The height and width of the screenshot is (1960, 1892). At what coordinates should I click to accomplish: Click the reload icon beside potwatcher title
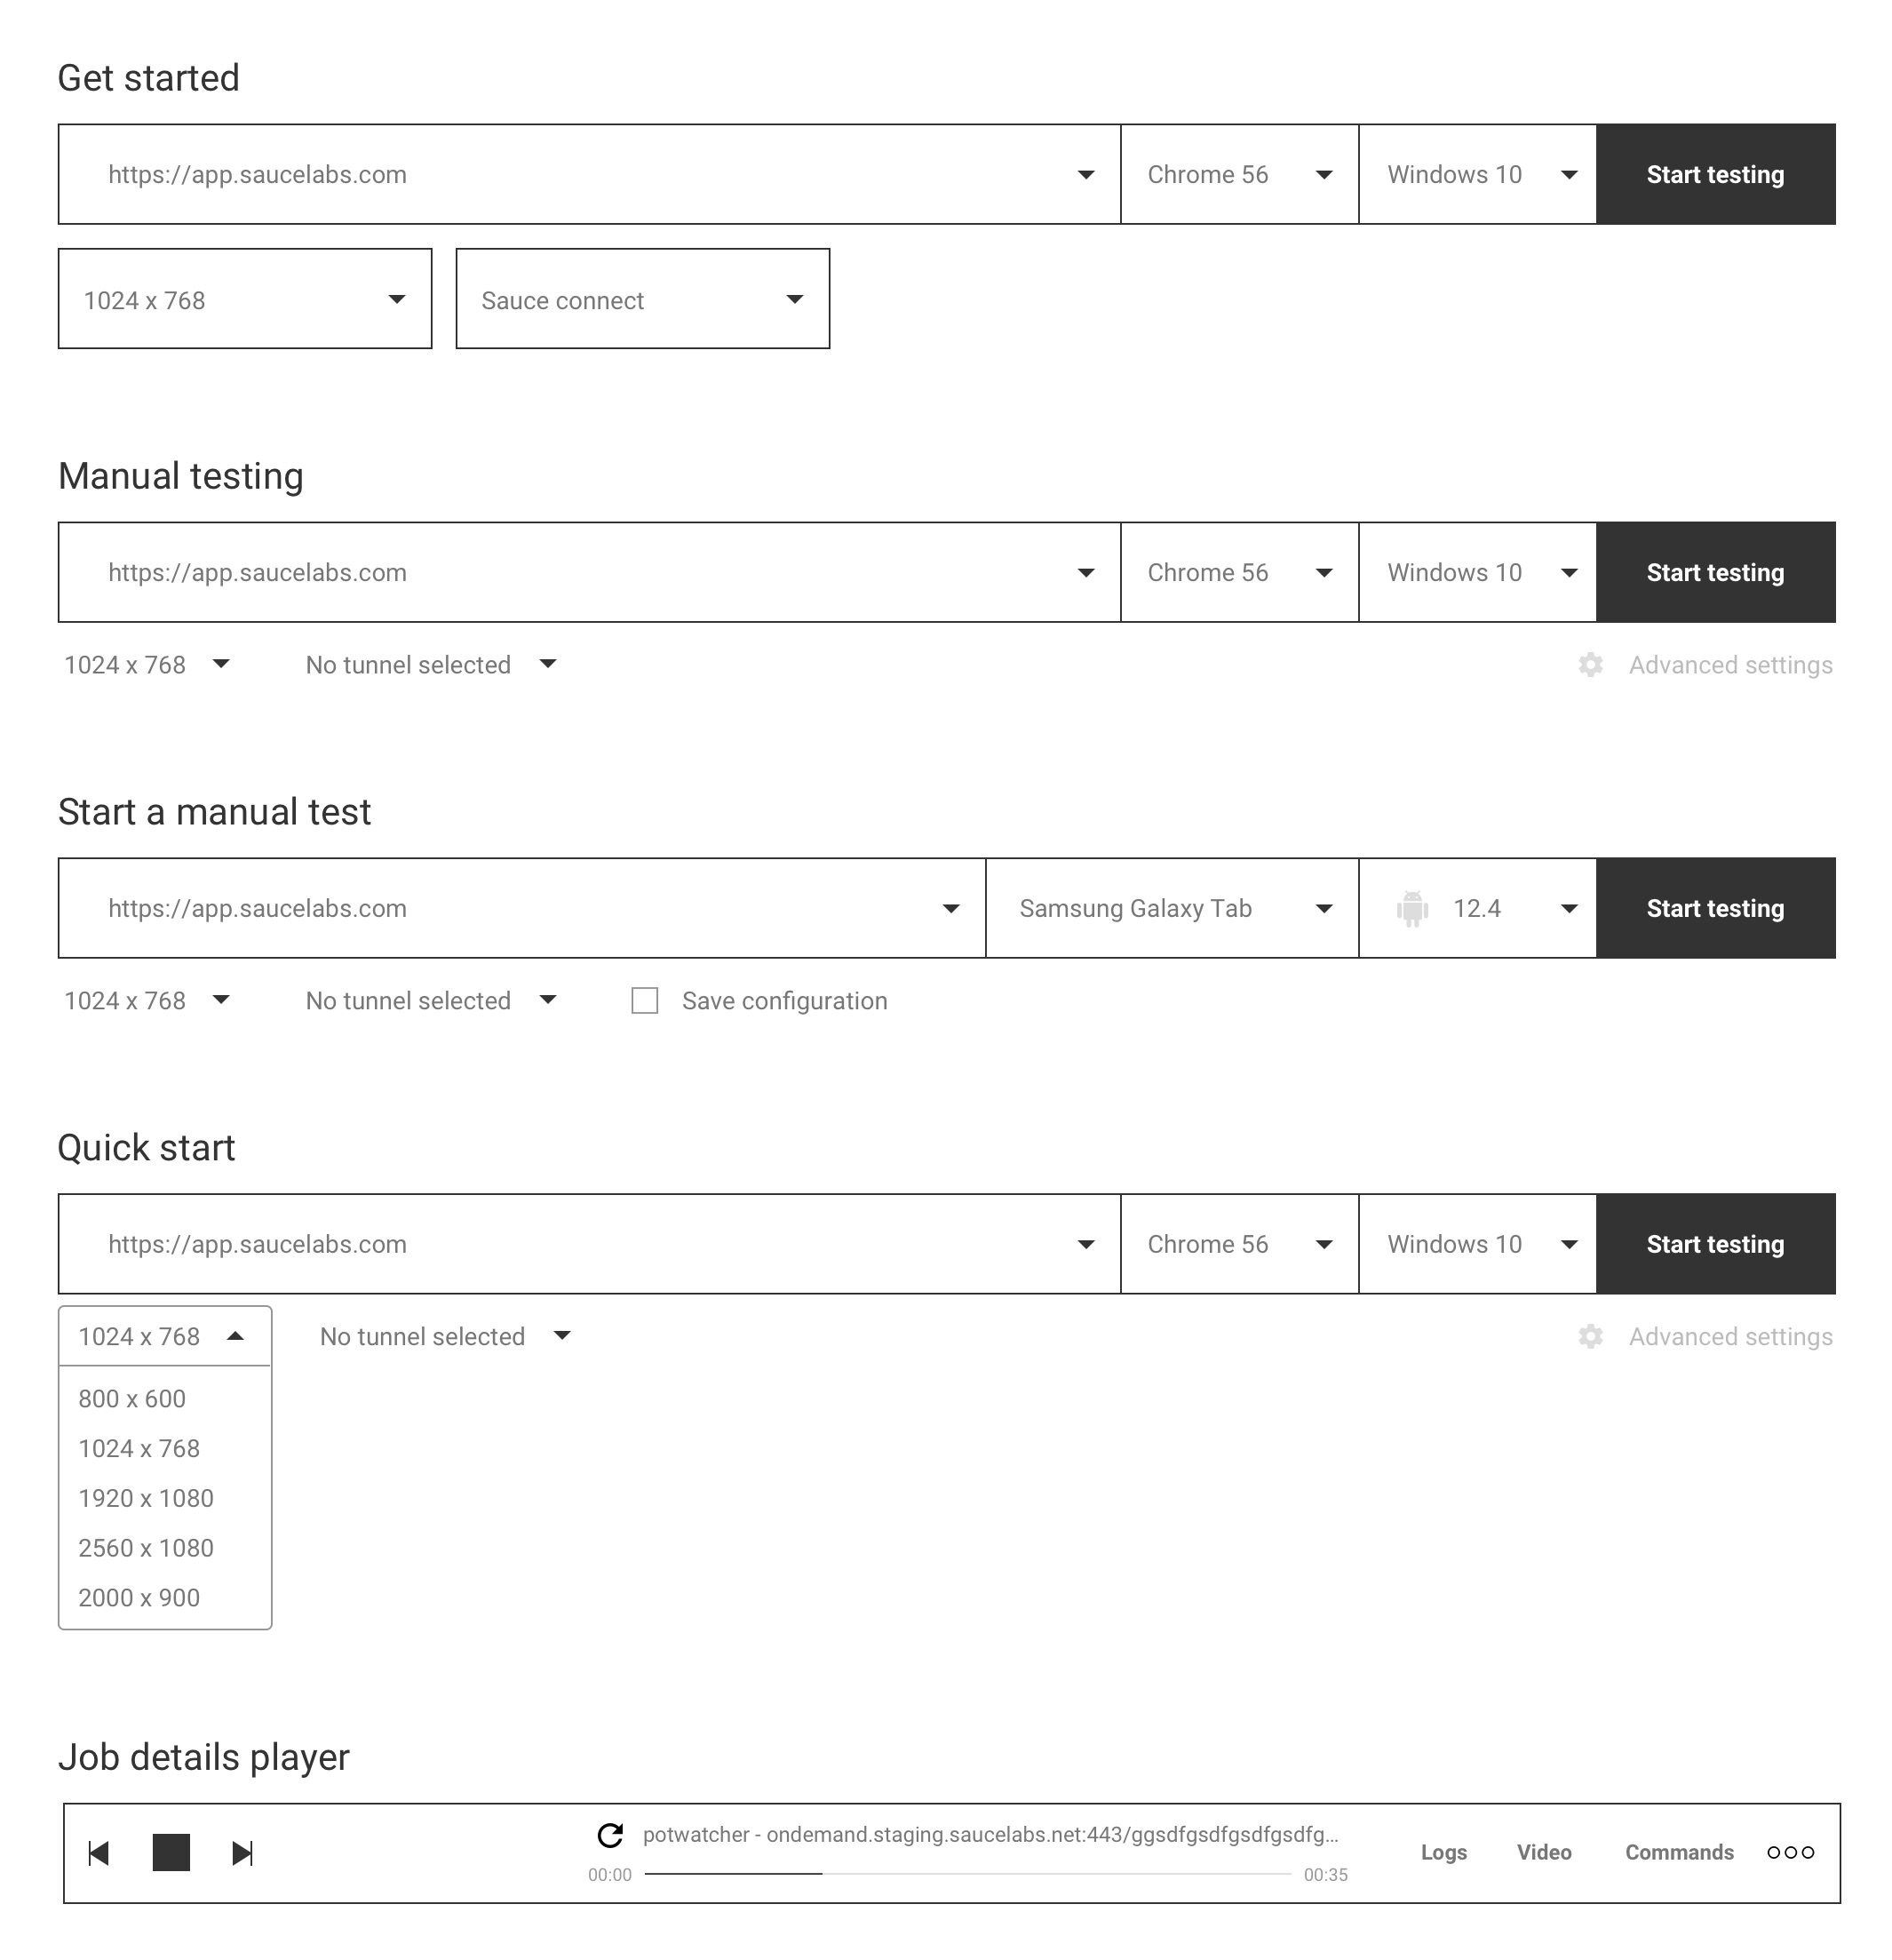point(610,1835)
